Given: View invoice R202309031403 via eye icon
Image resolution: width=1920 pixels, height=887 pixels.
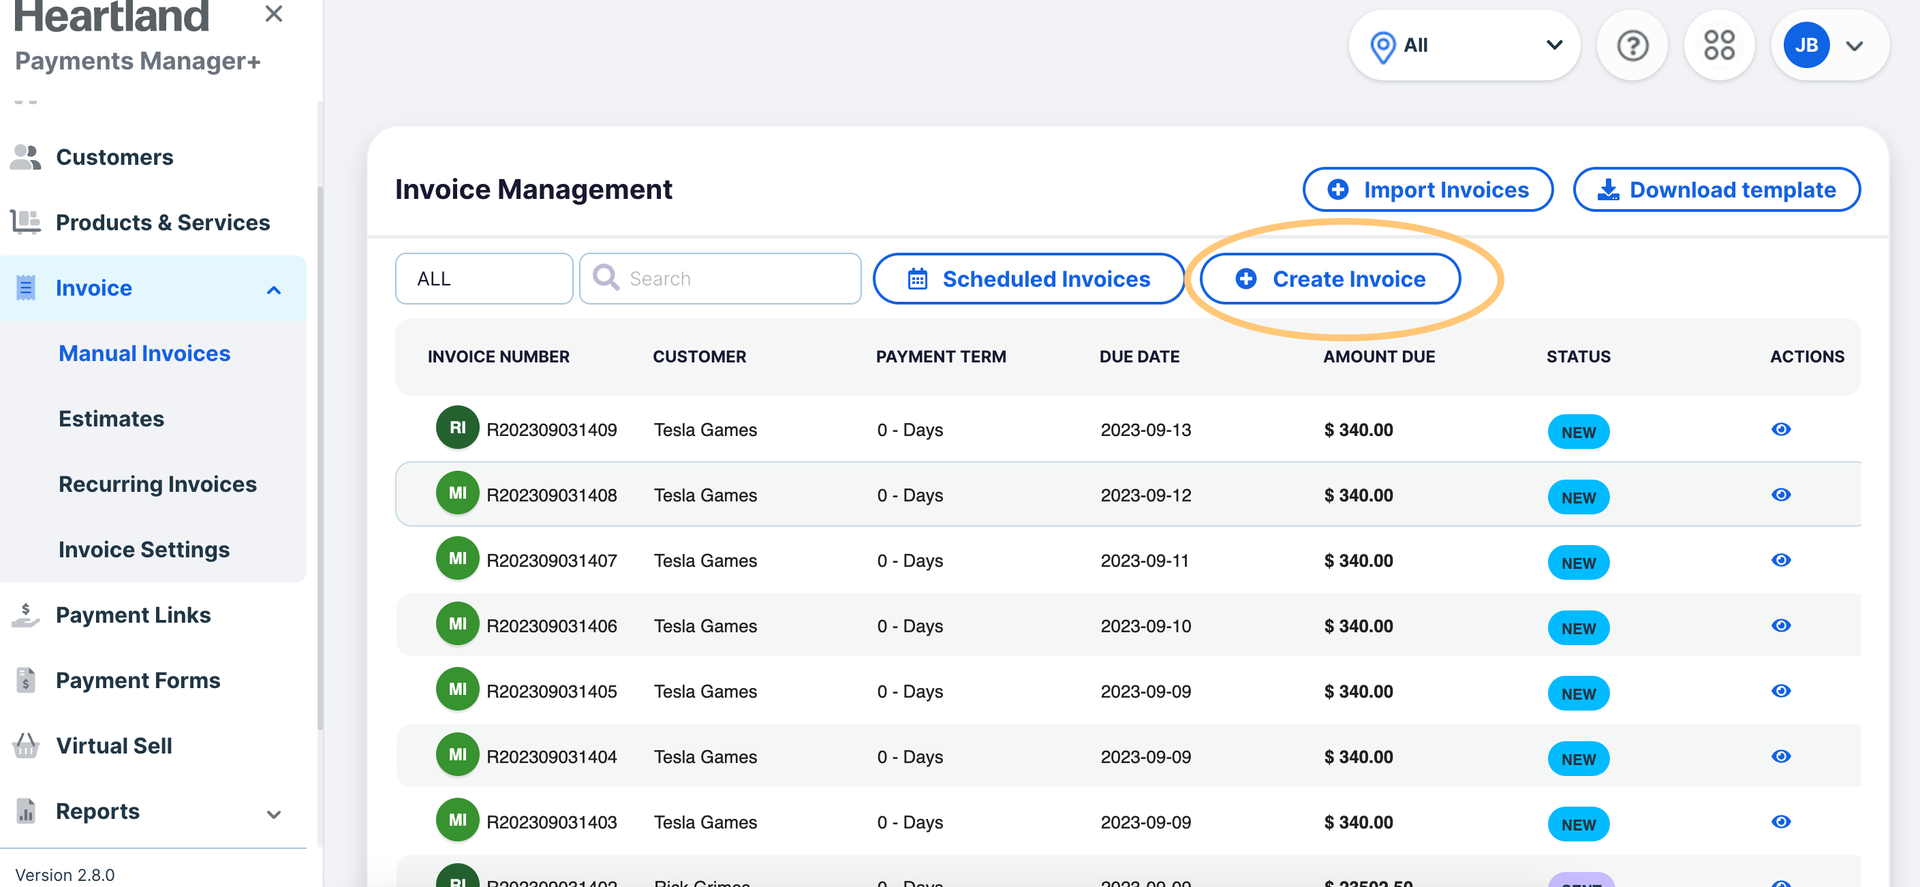Looking at the screenshot, I should pos(1781,822).
